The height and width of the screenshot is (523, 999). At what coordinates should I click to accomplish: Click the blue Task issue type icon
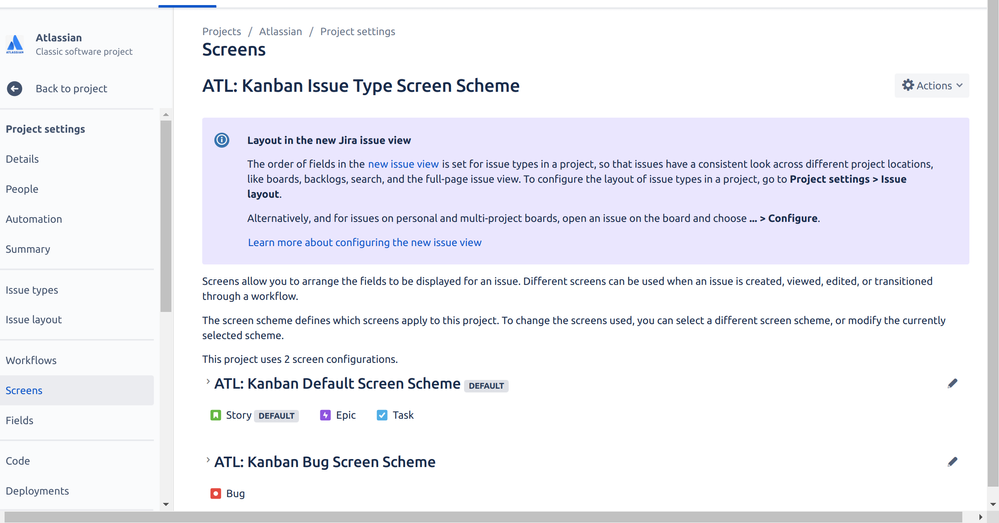[x=382, y=415]
